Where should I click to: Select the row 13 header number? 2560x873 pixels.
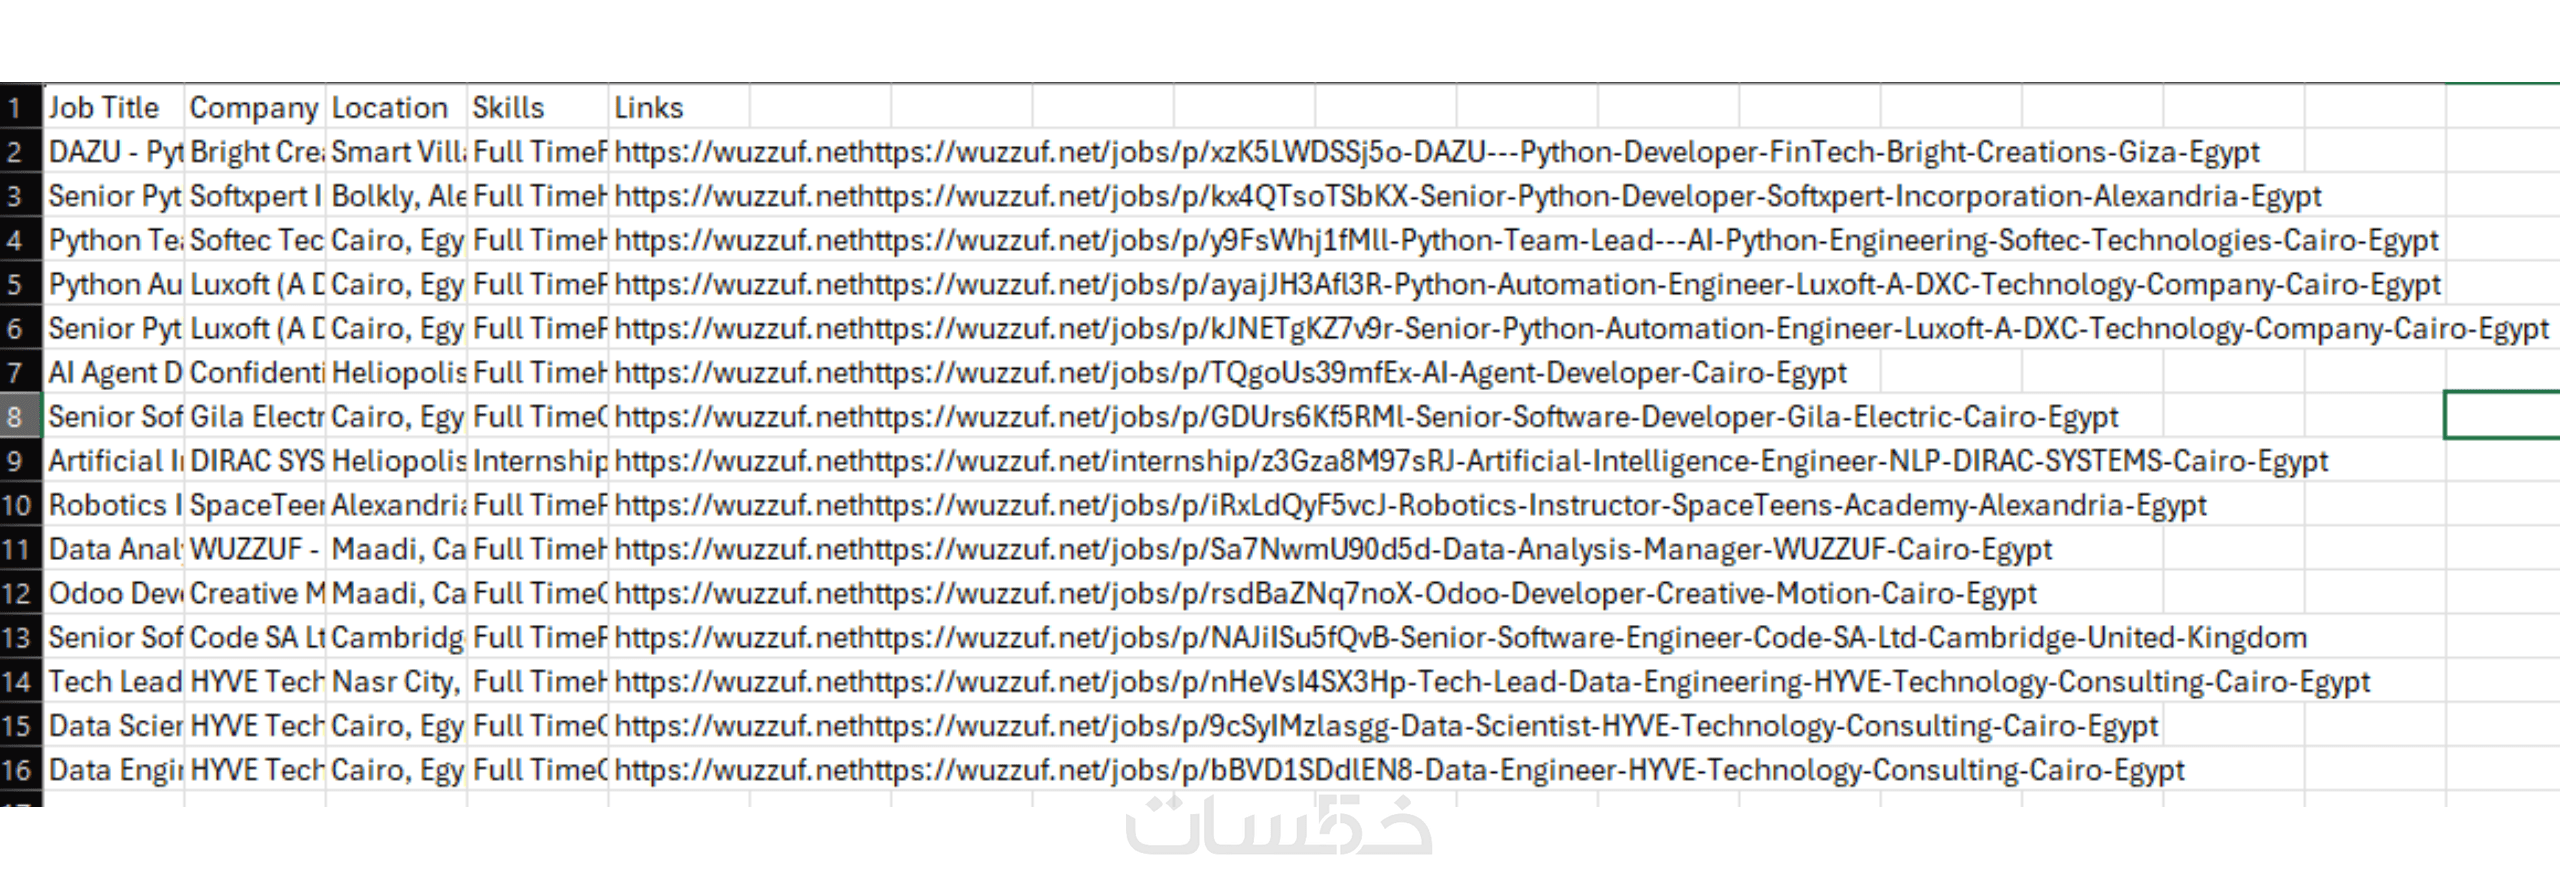pyautogui.click(x=17, y=638)
